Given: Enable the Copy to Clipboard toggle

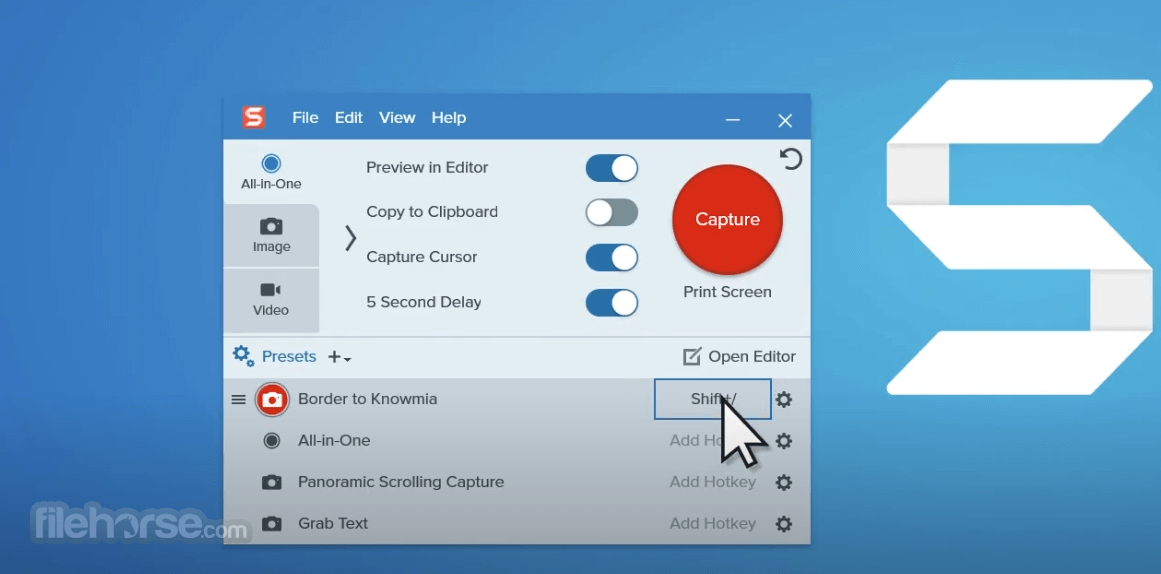Looking at the screenshot, I should tap(612, 213).
